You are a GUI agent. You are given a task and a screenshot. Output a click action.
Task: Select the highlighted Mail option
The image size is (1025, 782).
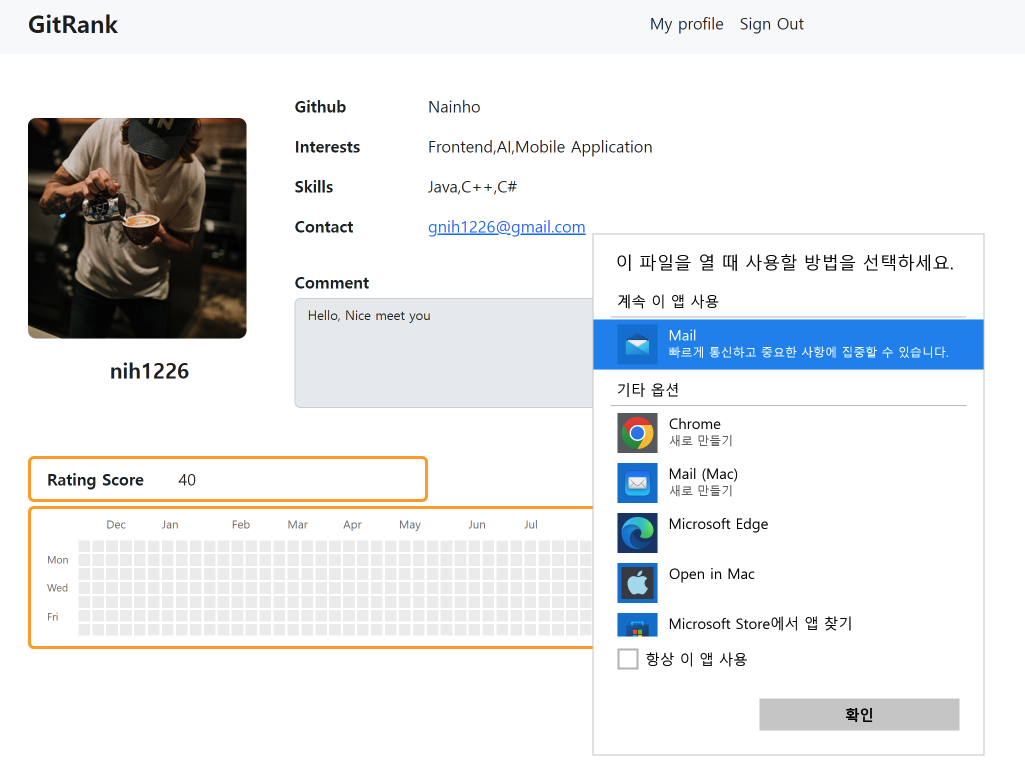pyautogui.click(x=788, y=345)
